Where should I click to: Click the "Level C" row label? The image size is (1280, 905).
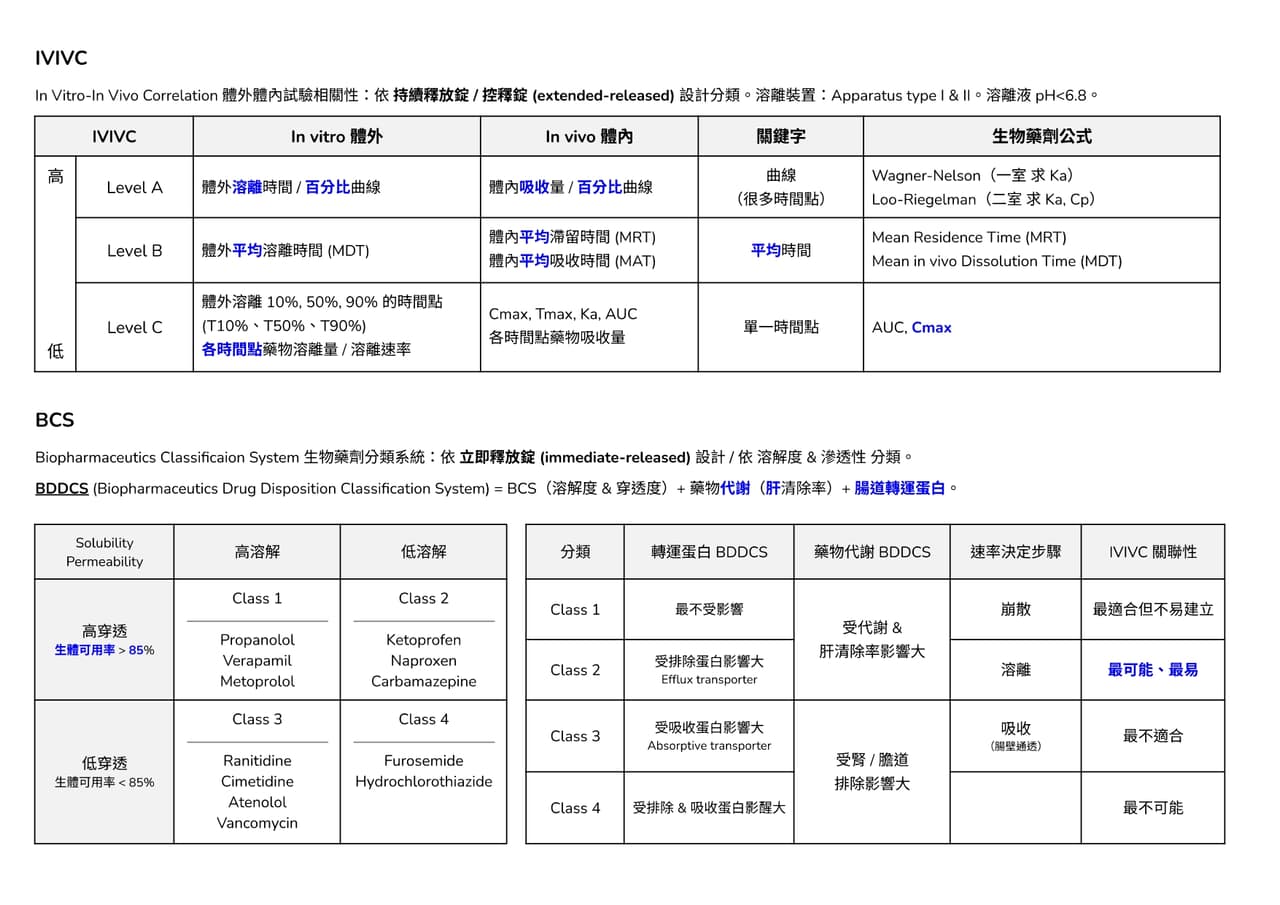[x=134, y=327]
